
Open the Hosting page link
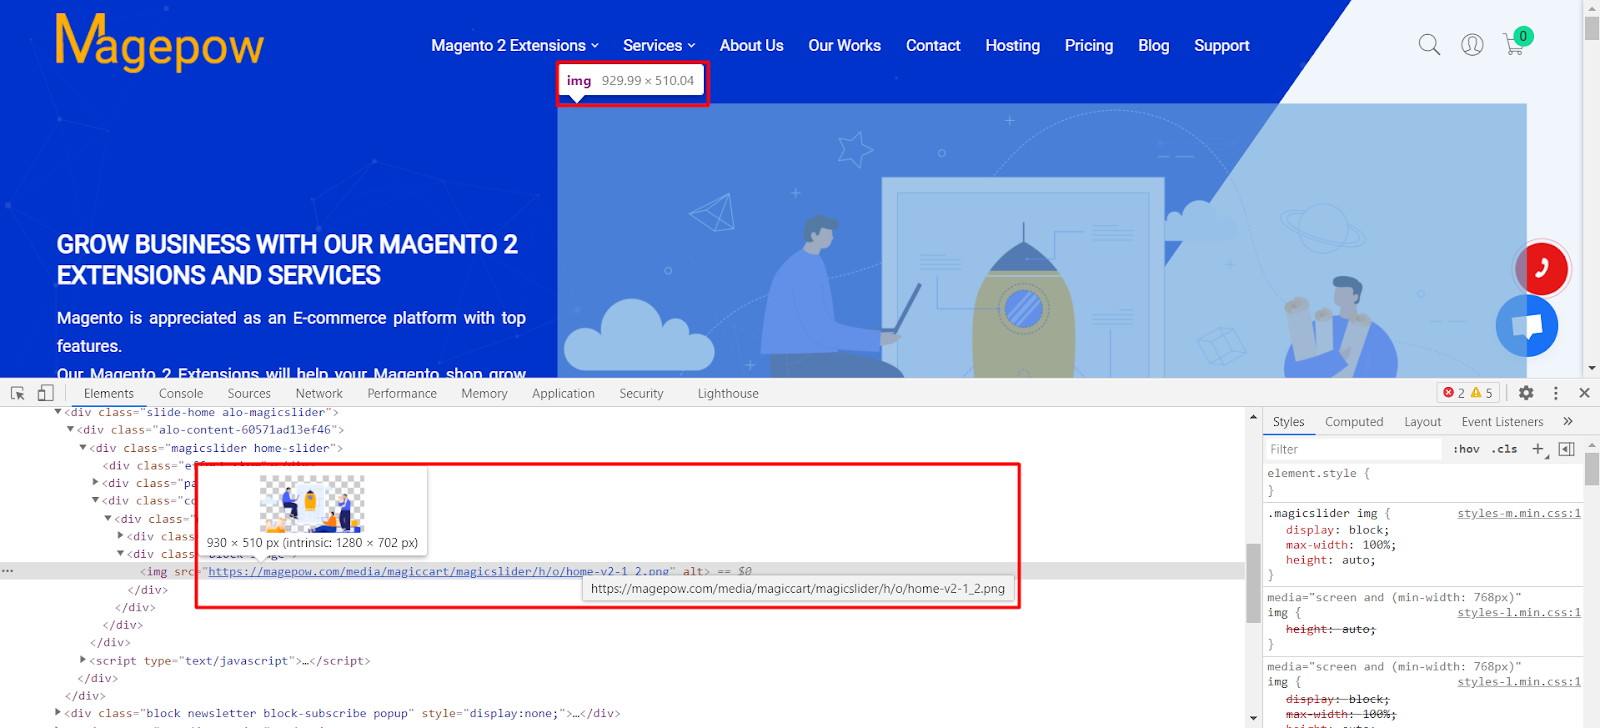pos(1013,46)
